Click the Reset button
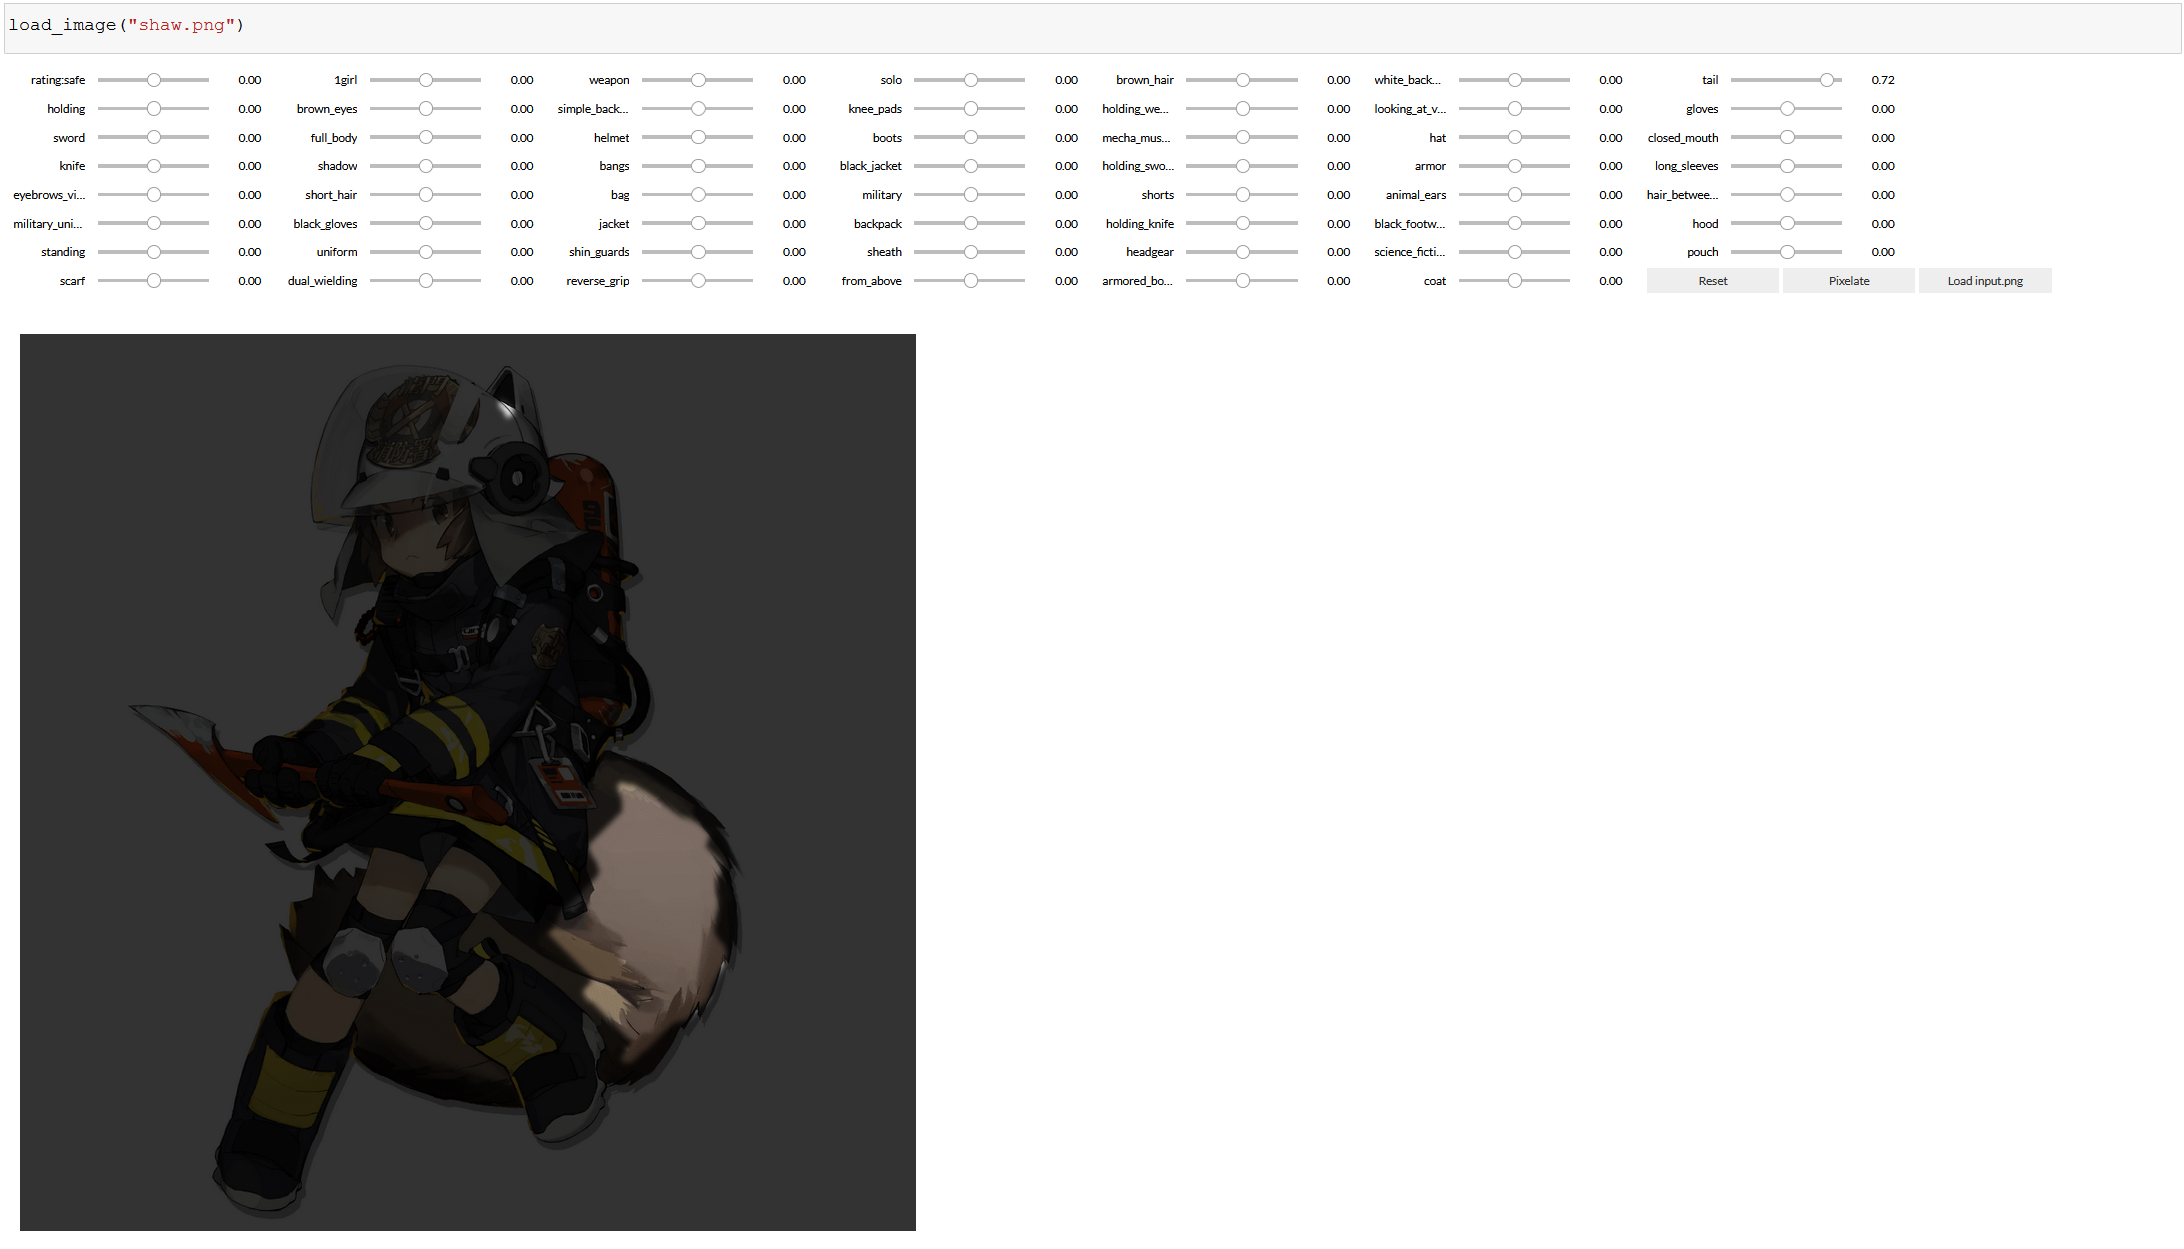This screenshot has height=1249, width=2184. click(x=1712, y=281)
